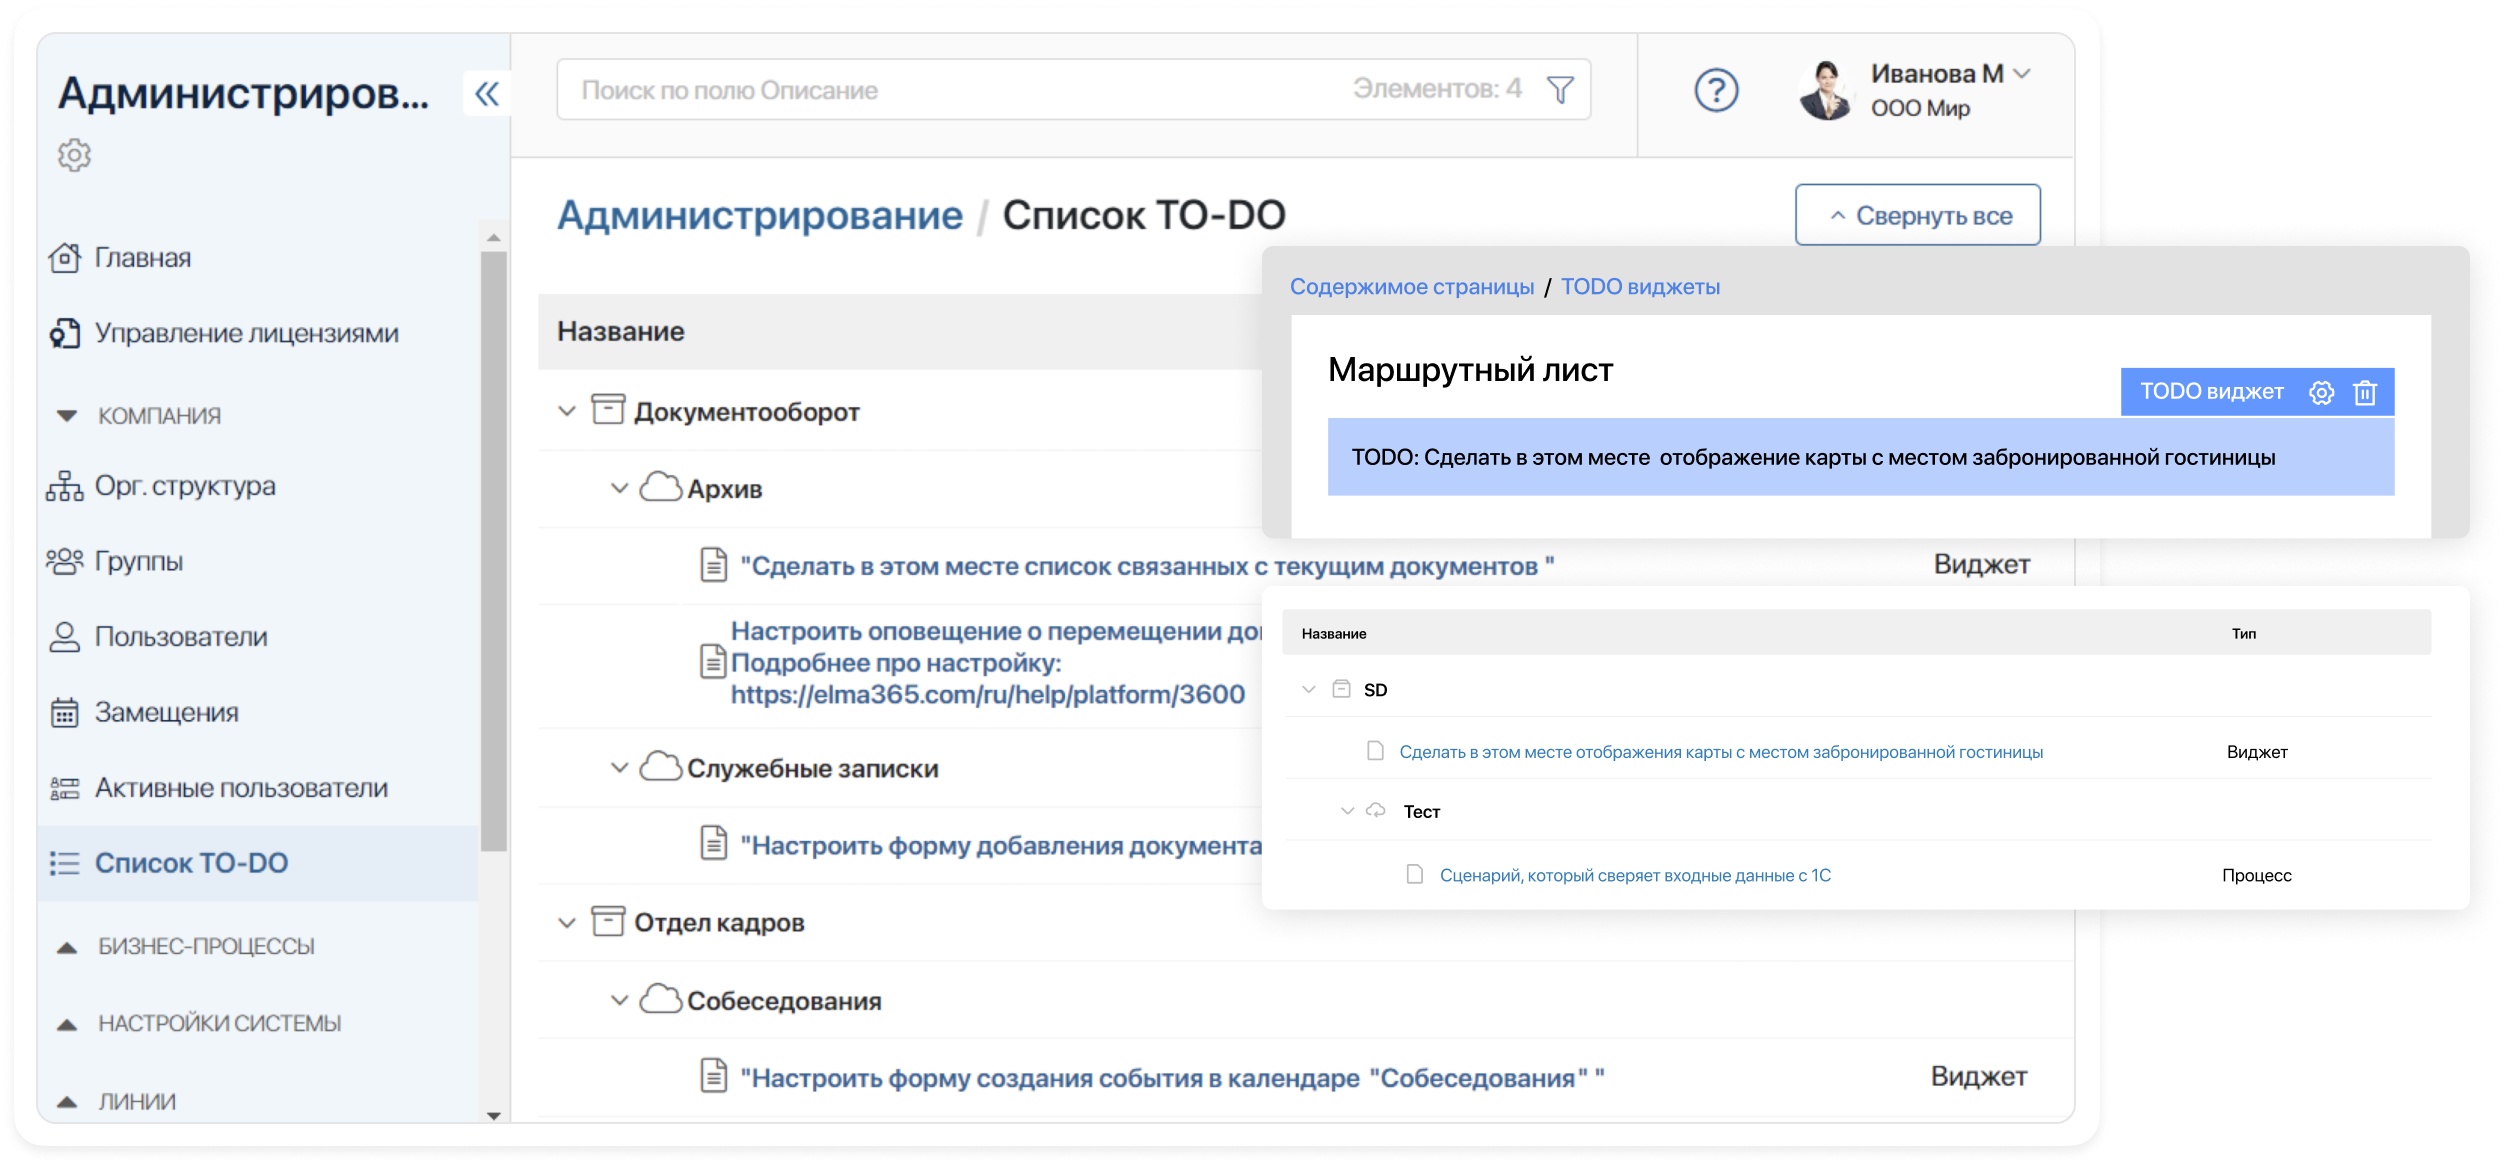This screenshot has height=1165, width=2505.
Task: Open Управление лицензиями via its sidebar icon
Action: point(64,333)
